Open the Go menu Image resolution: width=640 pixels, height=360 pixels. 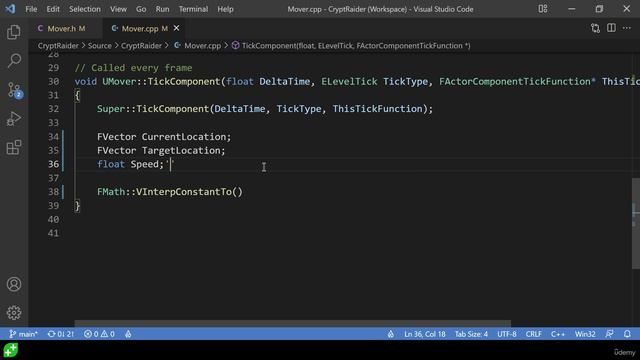point(141,9)
